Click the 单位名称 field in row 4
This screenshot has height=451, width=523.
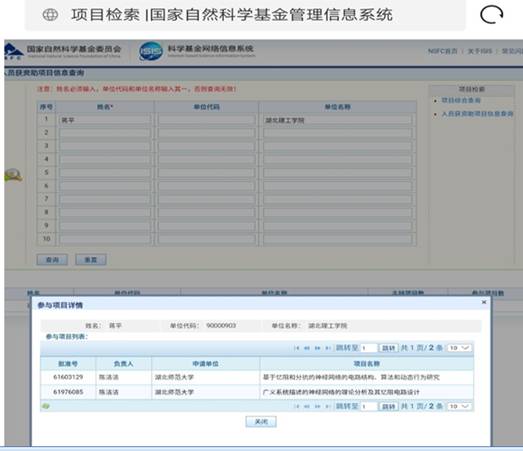click(338, 159)
